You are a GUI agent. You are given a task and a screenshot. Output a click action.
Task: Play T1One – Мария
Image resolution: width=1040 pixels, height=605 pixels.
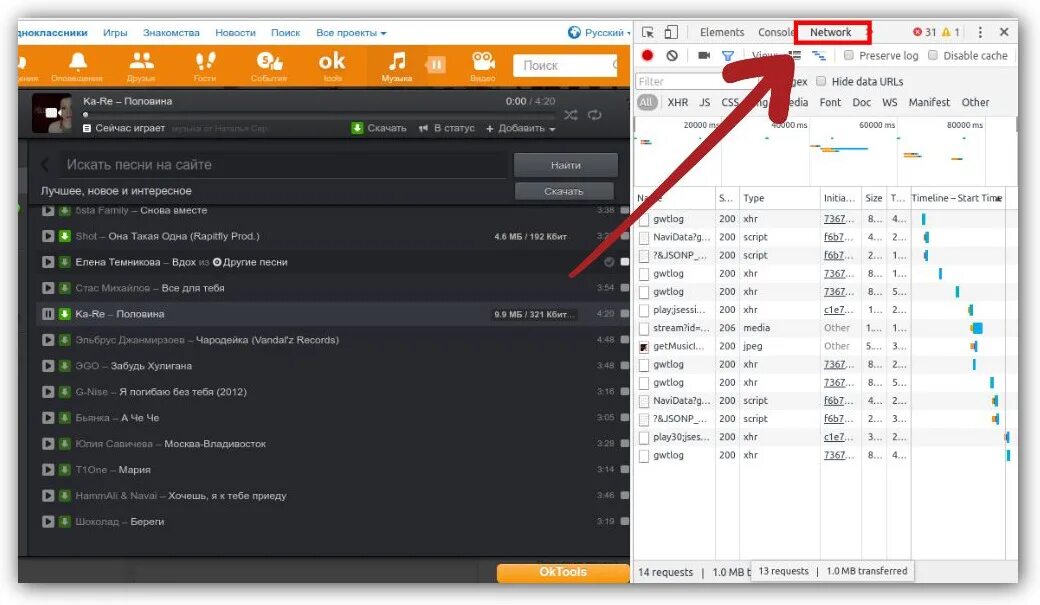(x=48, y=469)
